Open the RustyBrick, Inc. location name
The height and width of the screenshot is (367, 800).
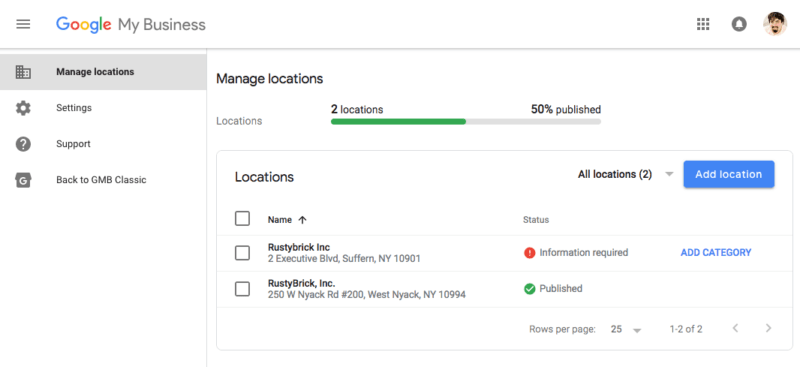point(302,283)
